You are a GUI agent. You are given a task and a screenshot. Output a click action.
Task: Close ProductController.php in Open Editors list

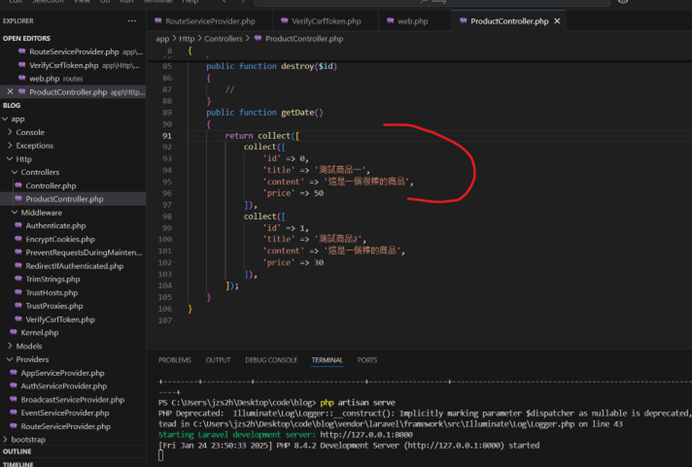pyautogui.click(x=10, y=92)
